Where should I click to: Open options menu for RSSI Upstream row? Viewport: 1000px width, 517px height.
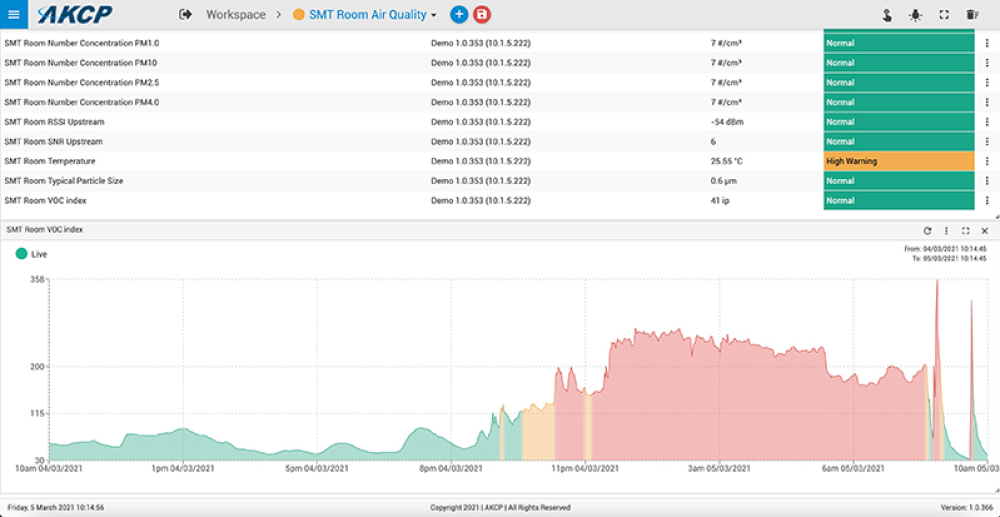point(987,122)
